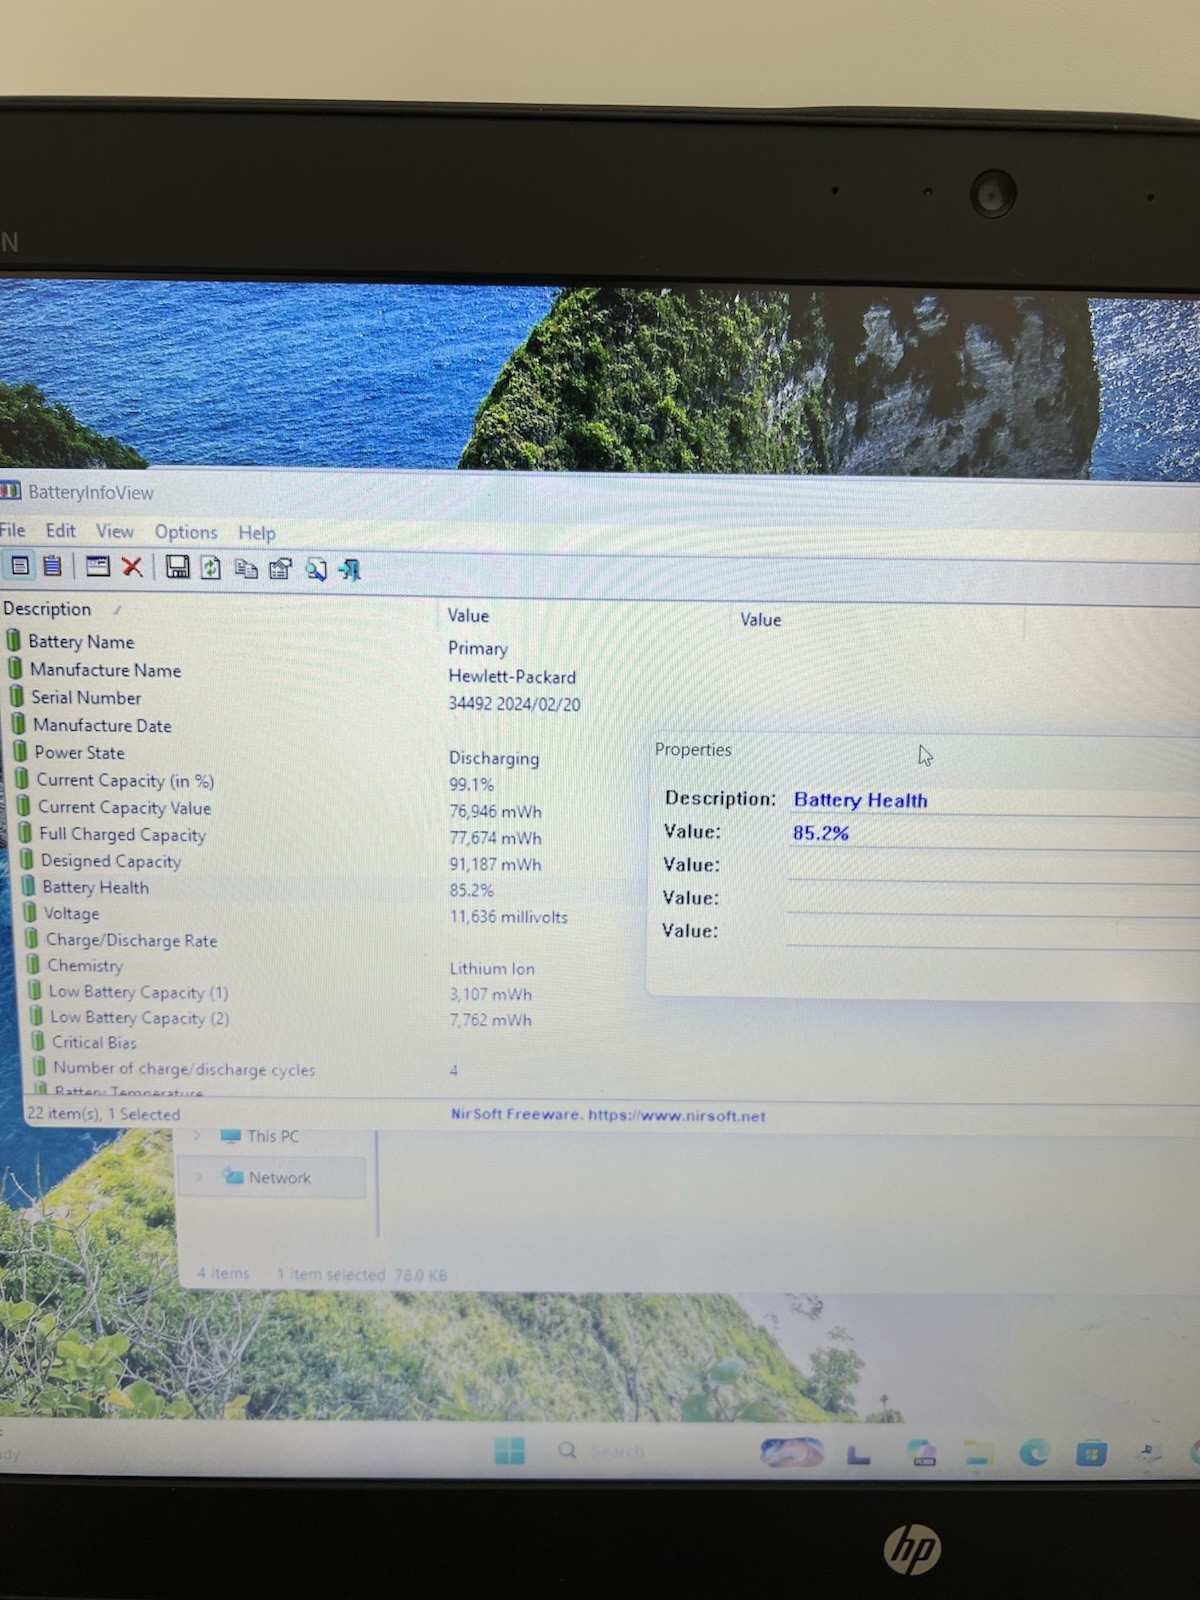Open the Options menu
This screenshot has width=1200, height=1600.
(185, 533)
